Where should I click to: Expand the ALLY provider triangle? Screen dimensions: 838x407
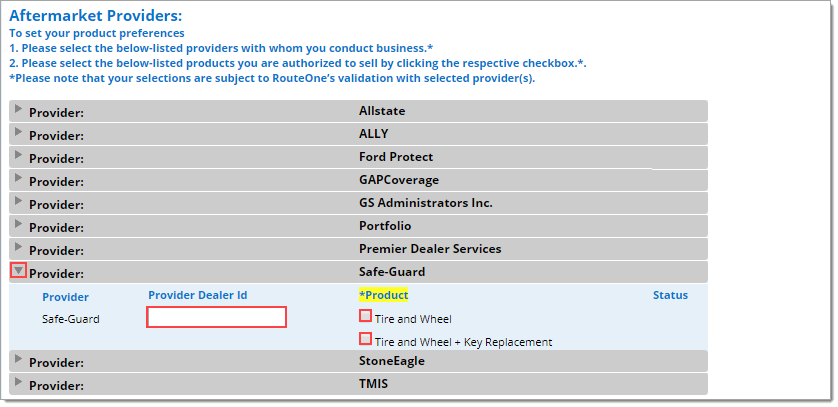[x=19, y=132]
